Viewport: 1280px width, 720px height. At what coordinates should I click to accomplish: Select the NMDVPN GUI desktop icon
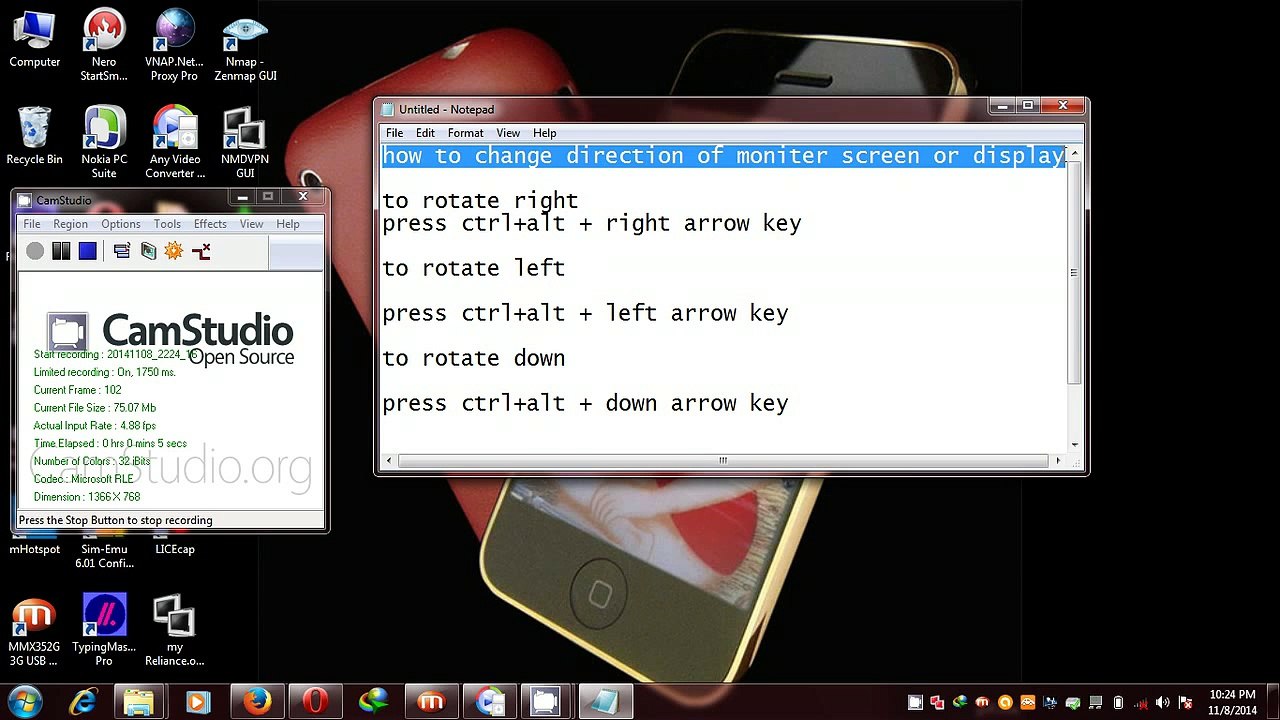(x=245, y=142)
